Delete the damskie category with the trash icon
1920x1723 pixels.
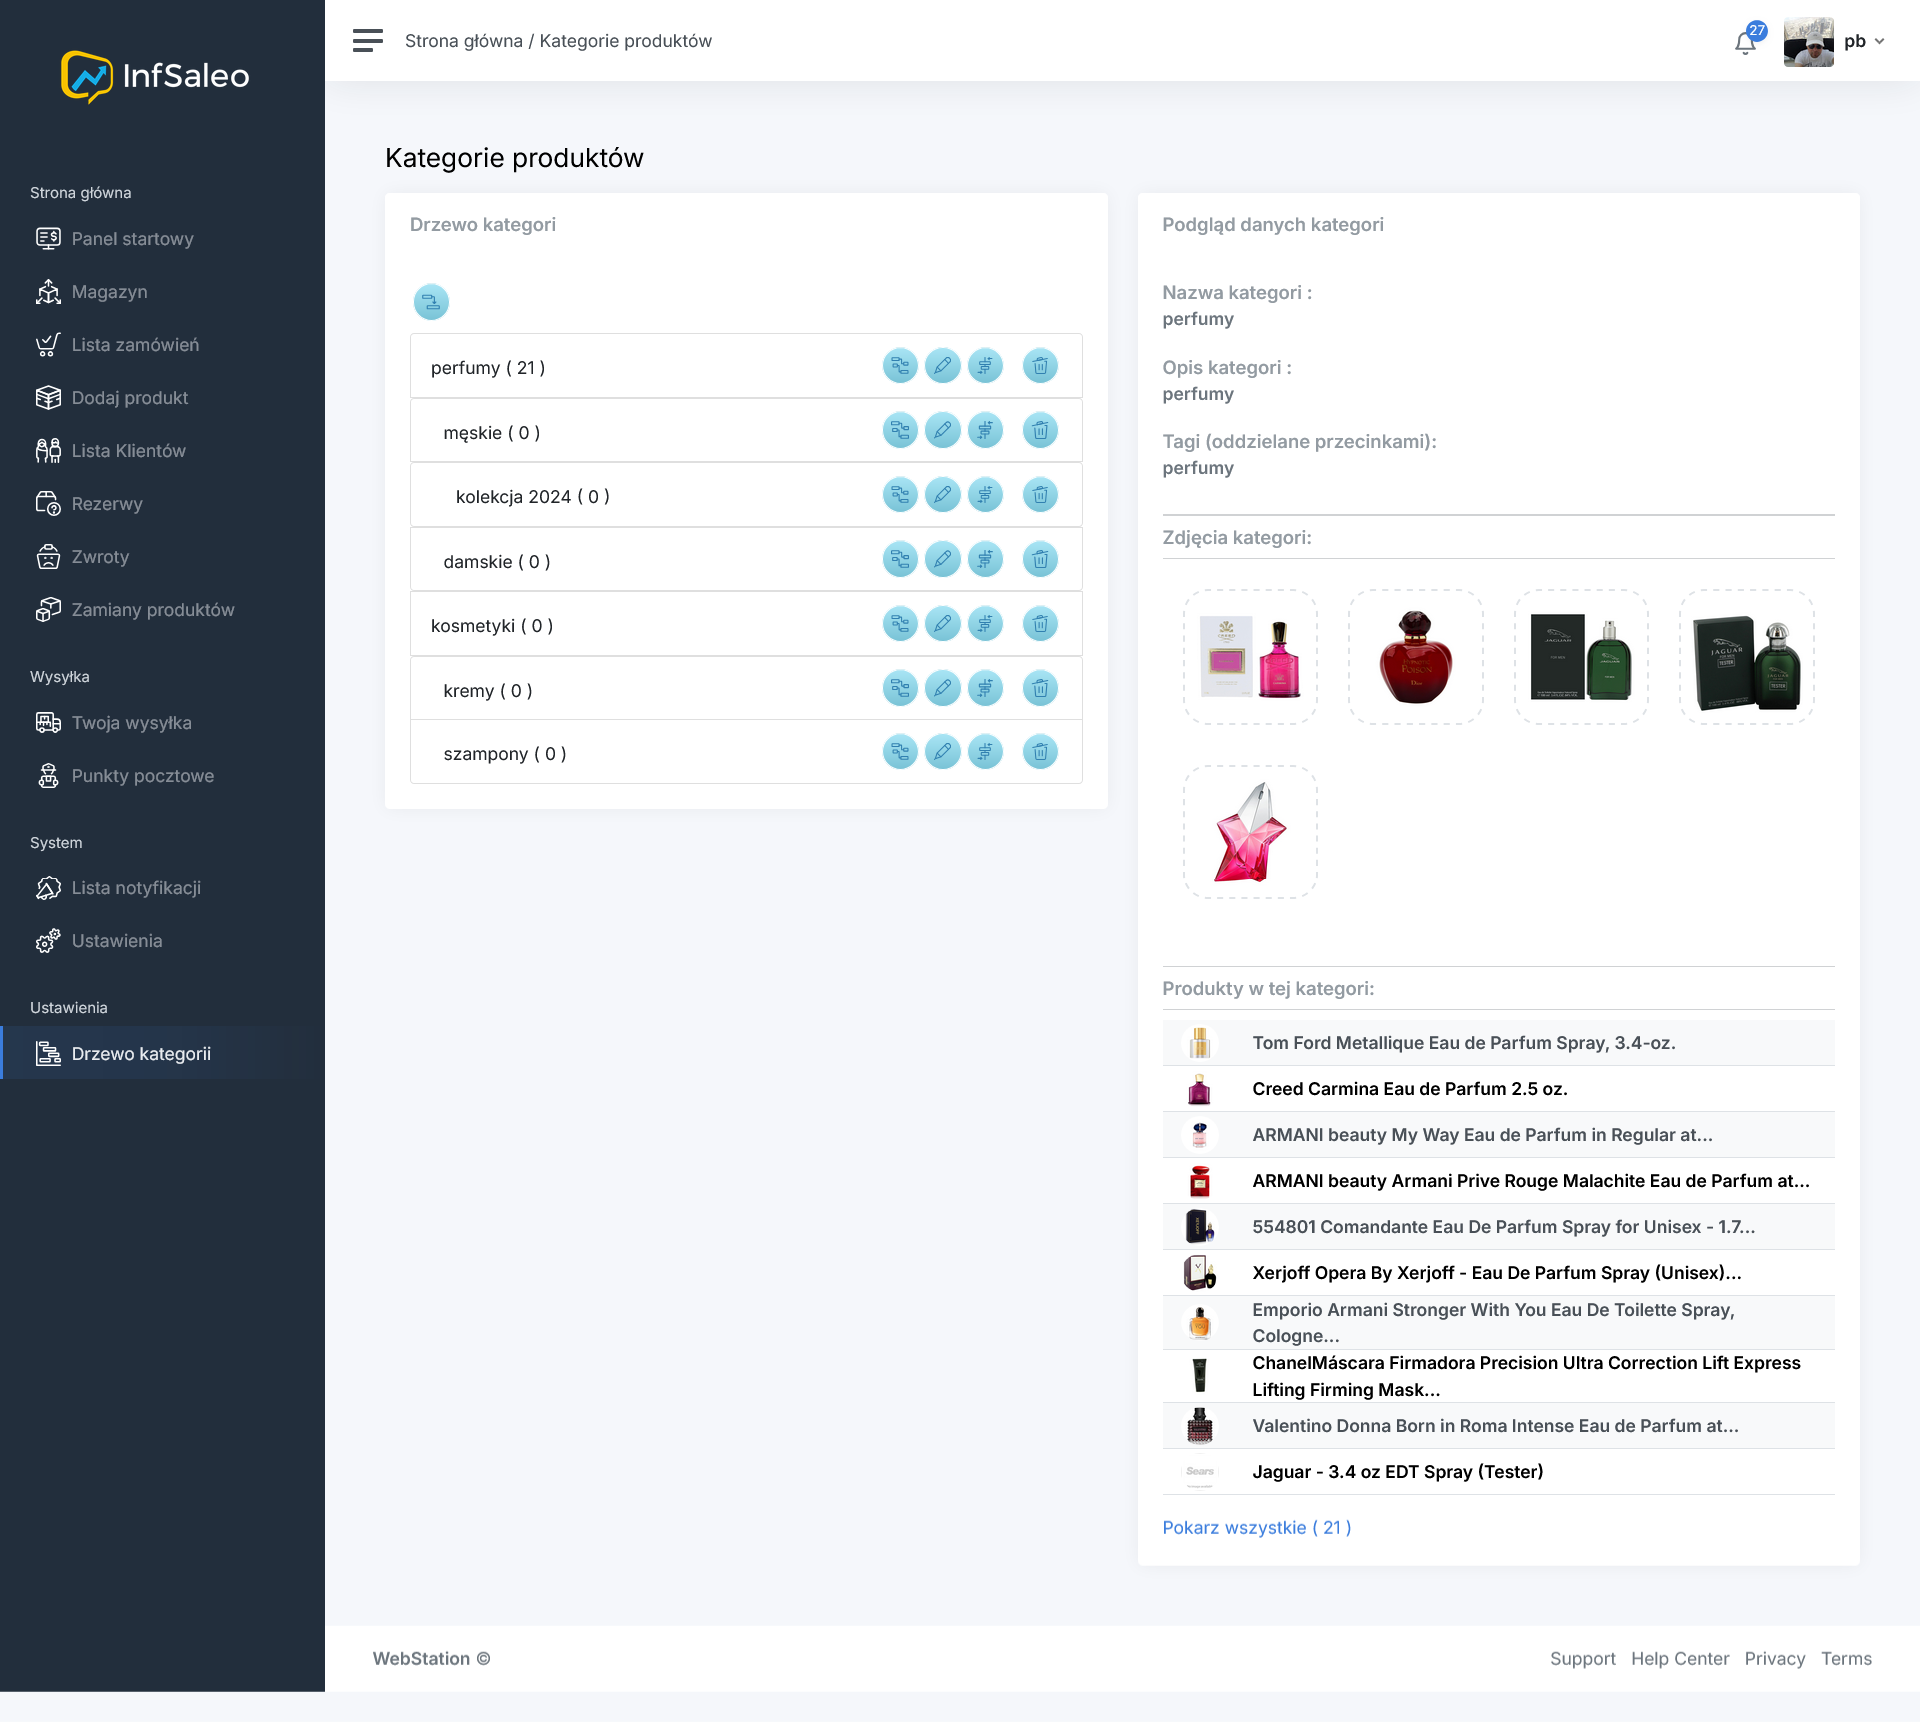1040,559
